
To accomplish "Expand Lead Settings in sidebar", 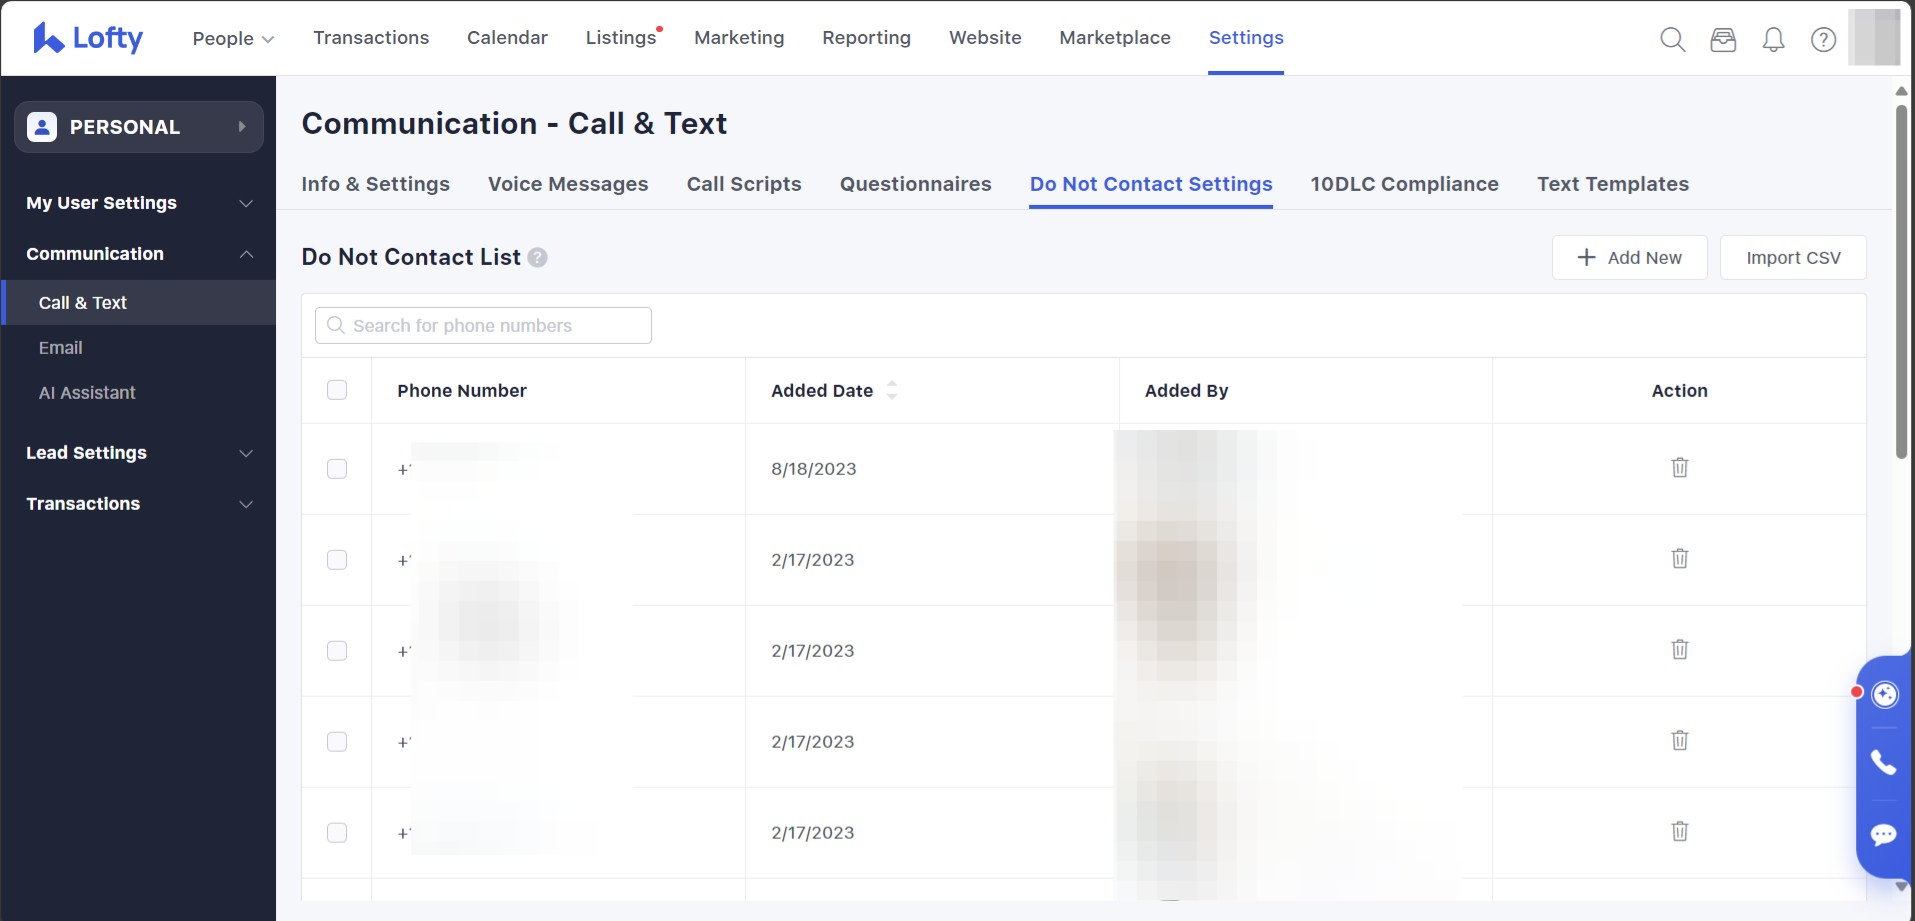I will [139, 453].
